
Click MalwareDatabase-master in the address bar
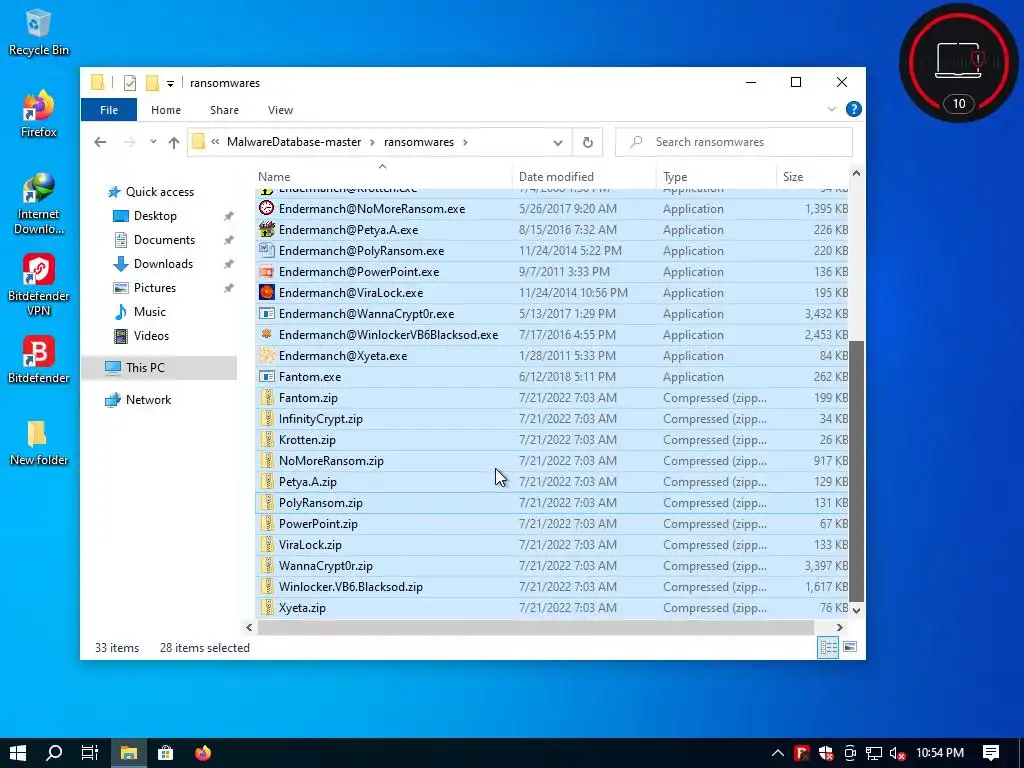tap(294, 142)
